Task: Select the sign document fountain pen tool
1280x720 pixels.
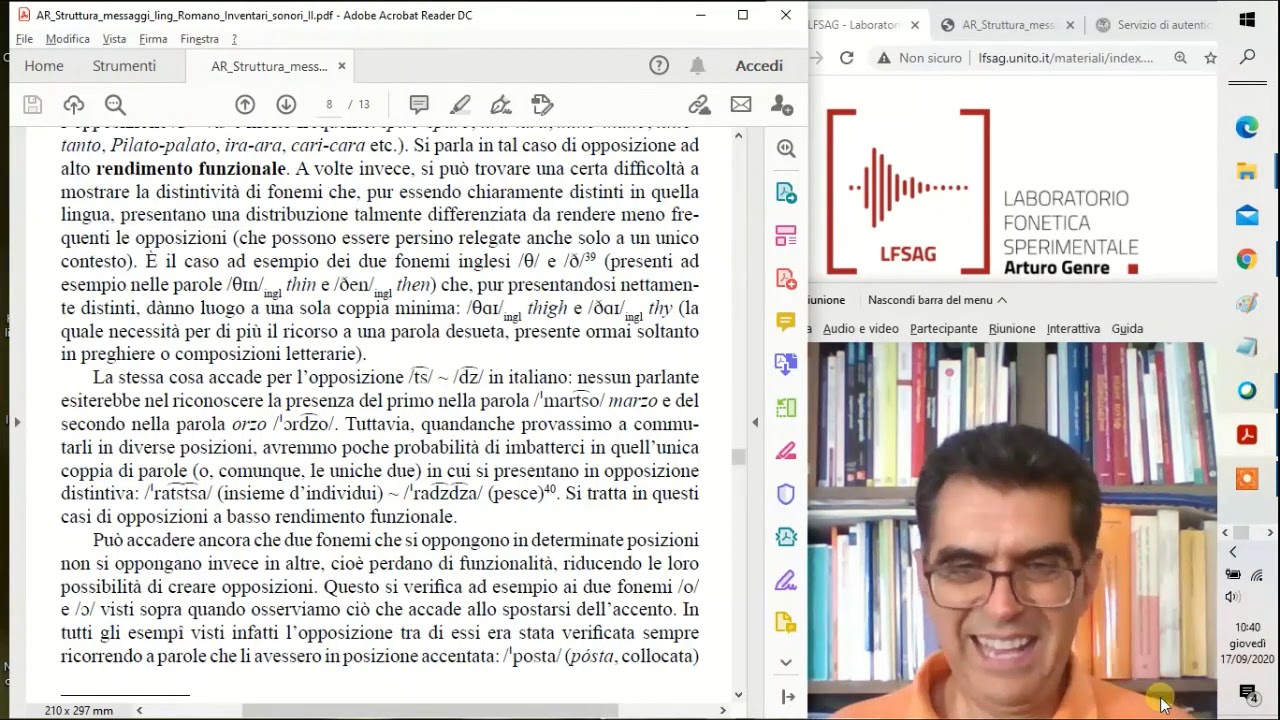Action: (x=501, y=105)
